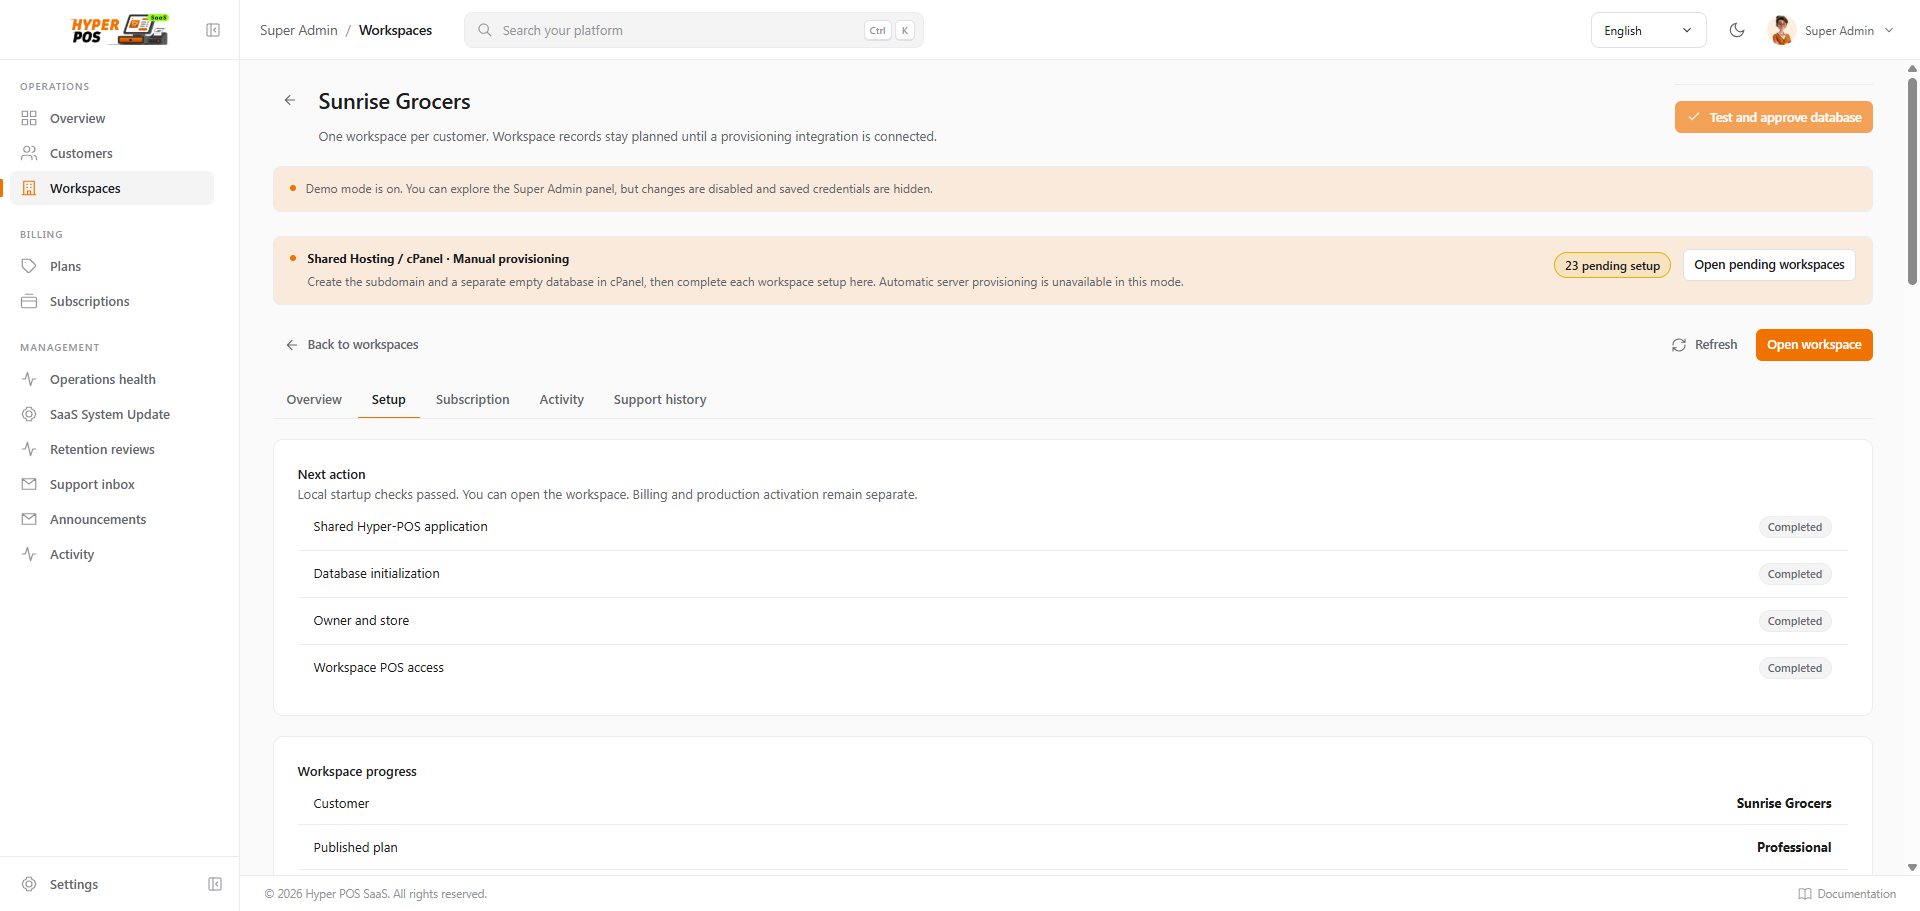
Task: Click the Operations health pulse icon
Action: tap(29, 379)
